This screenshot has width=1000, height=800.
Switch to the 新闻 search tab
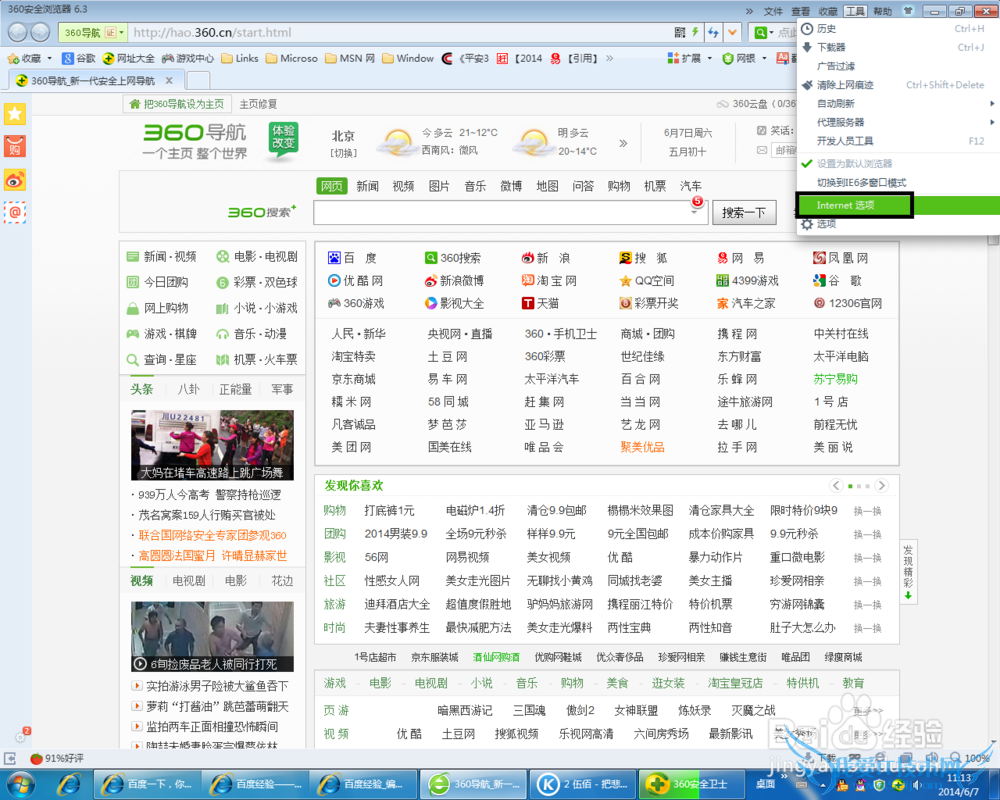[x=367, y=186]
